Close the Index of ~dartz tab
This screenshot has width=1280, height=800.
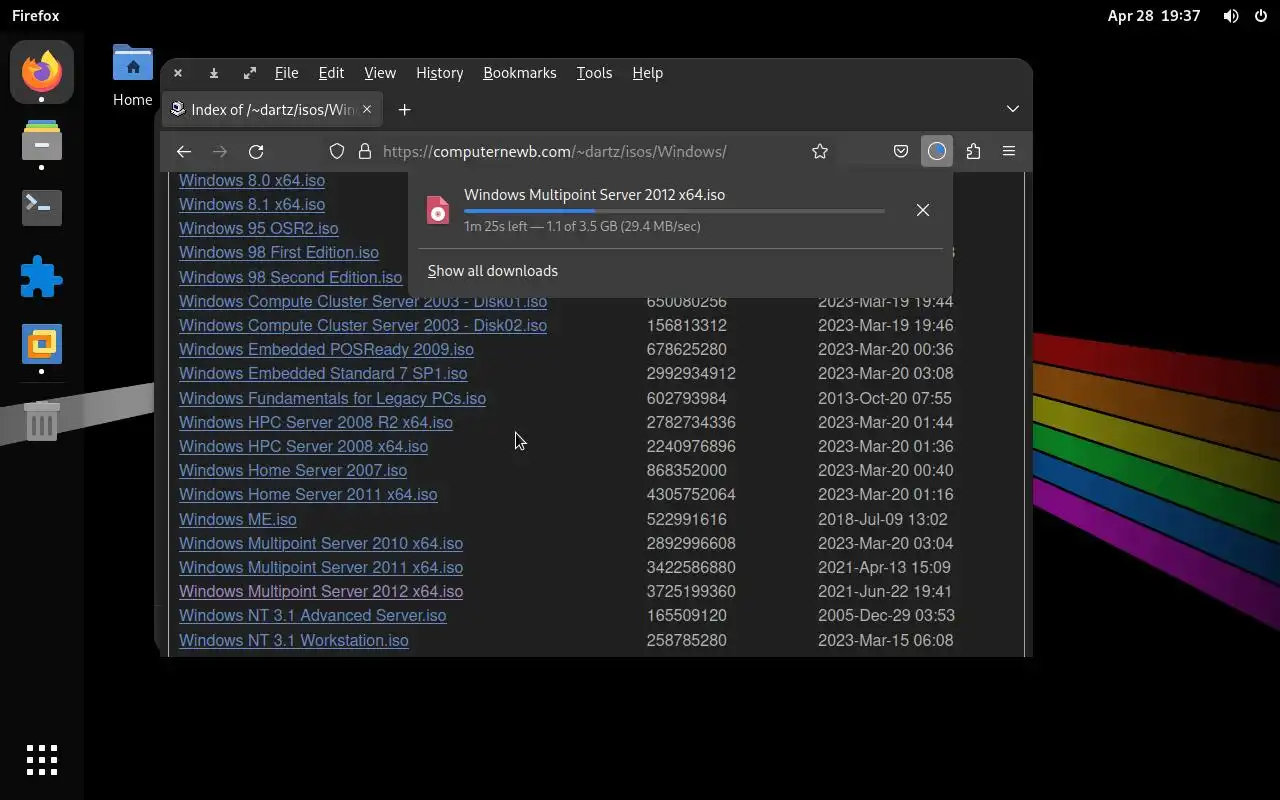(x=367, y=109)
